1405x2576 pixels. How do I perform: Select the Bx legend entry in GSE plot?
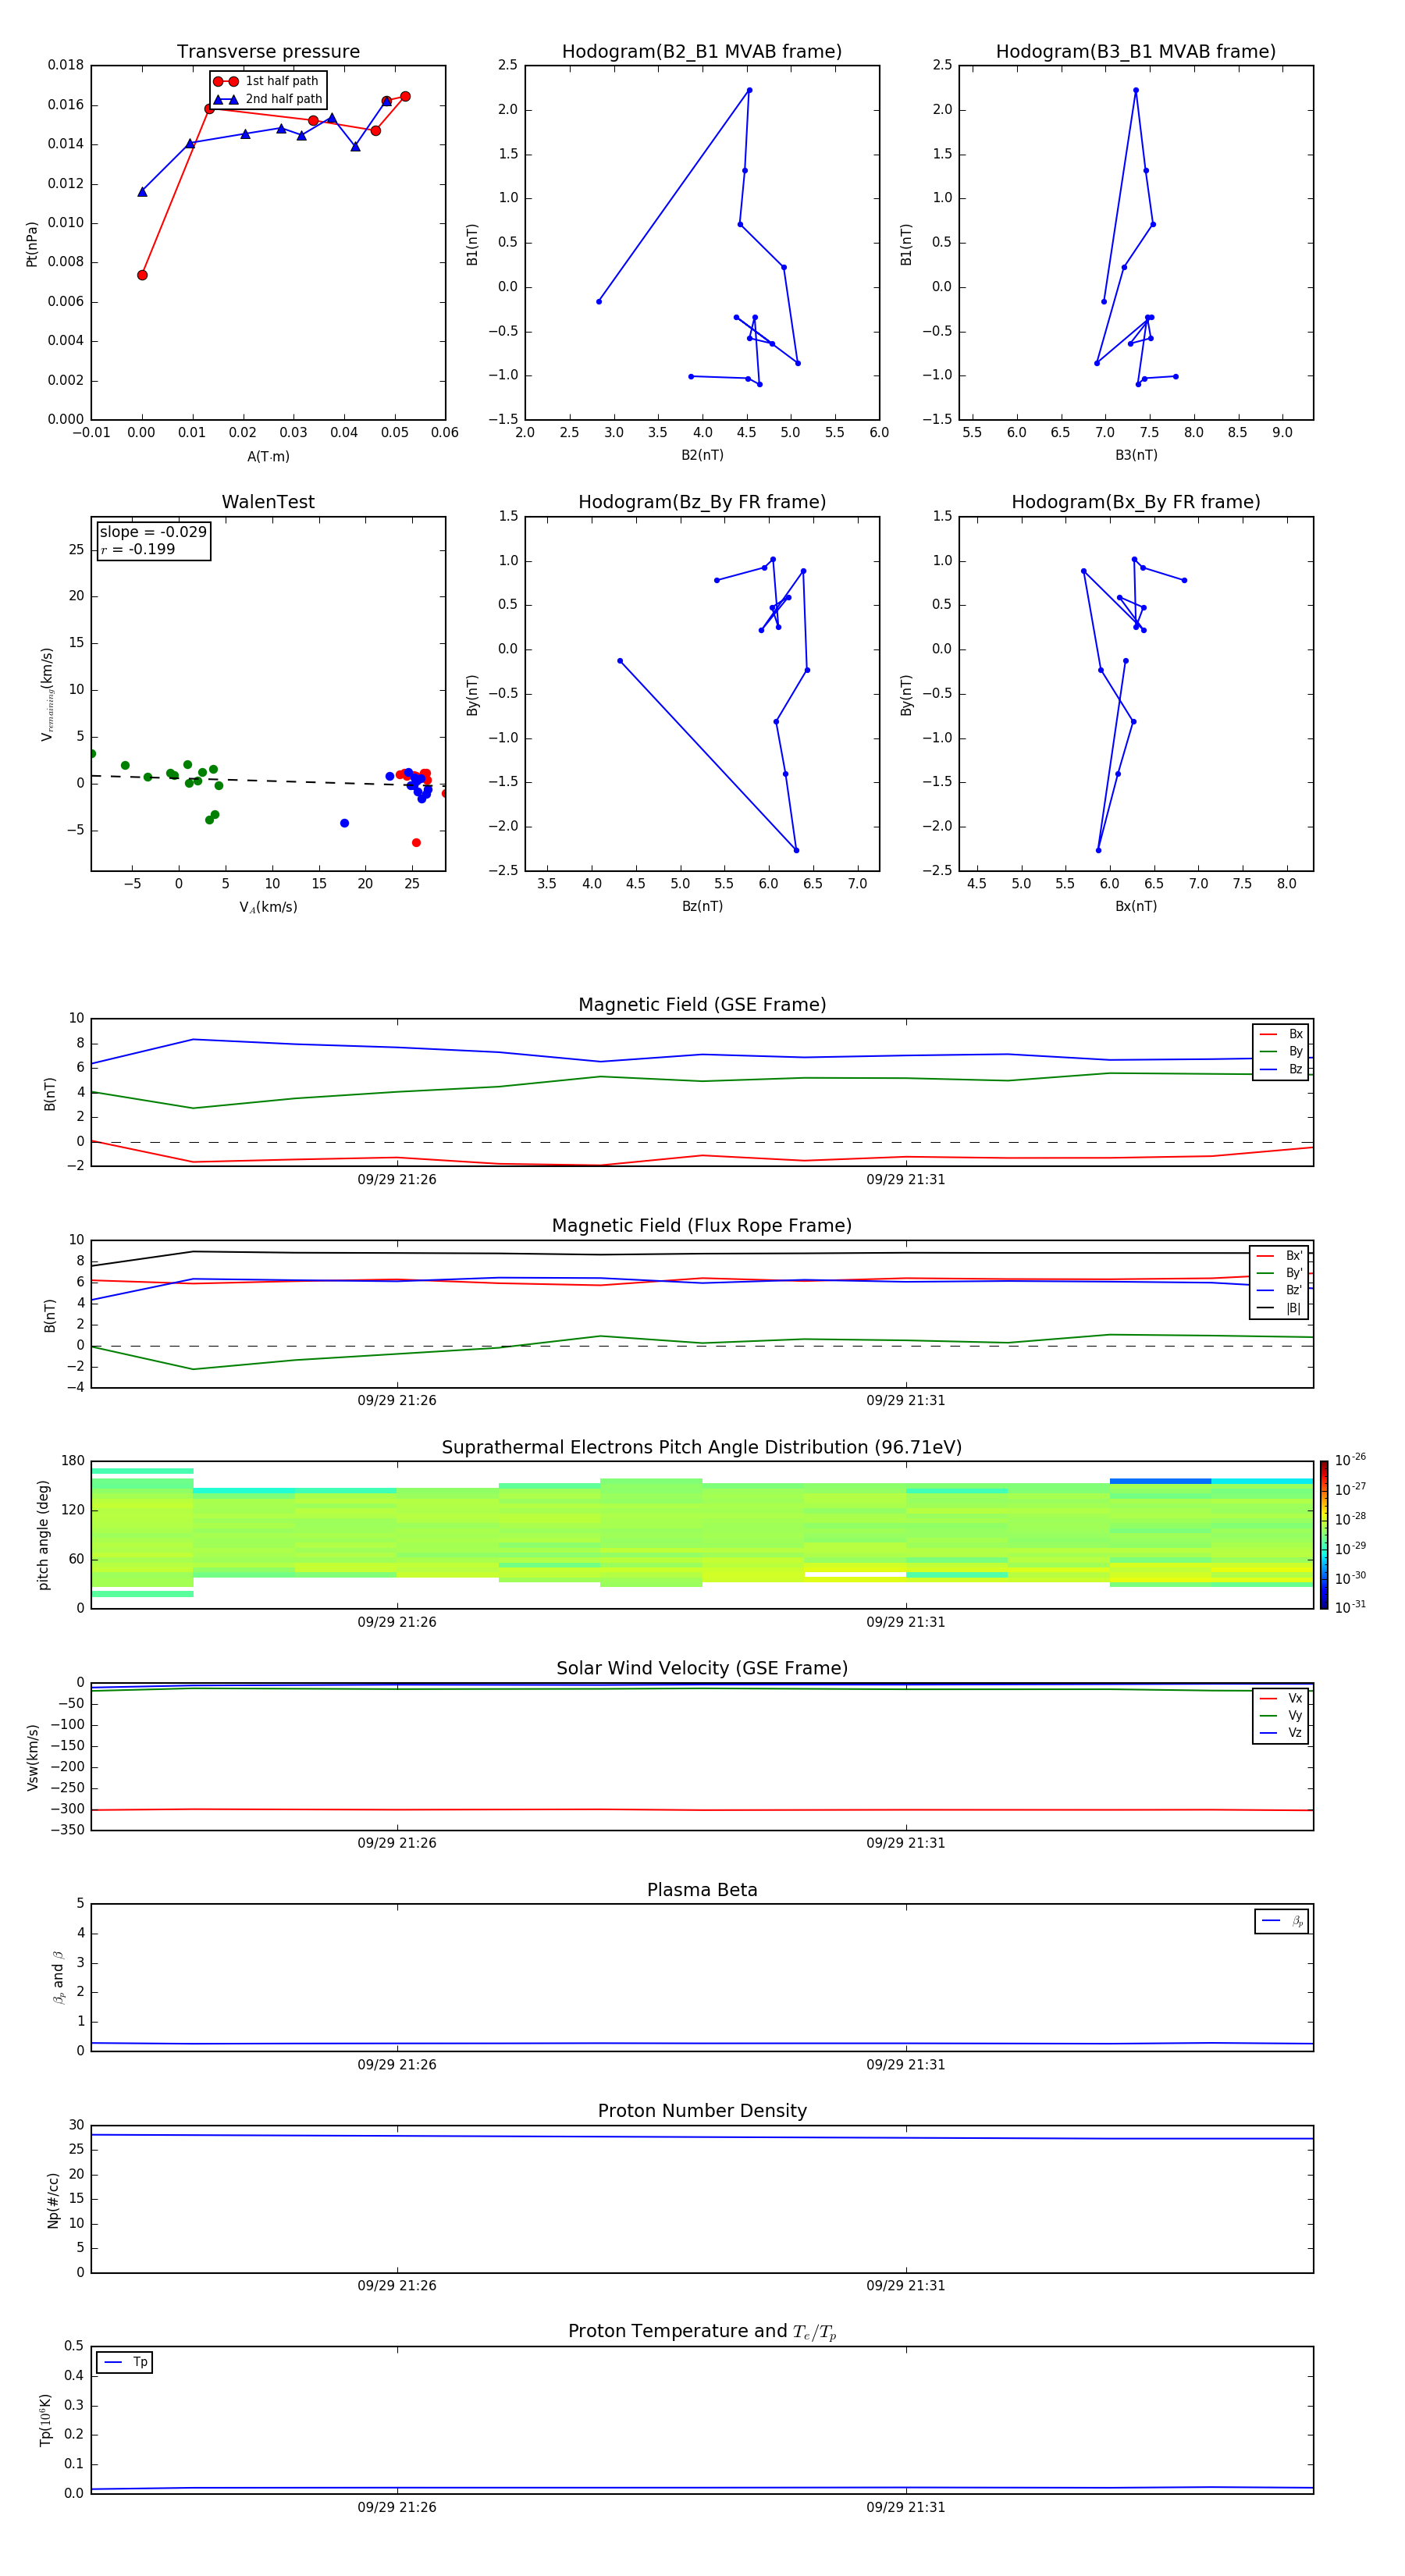point(1281,1034)
